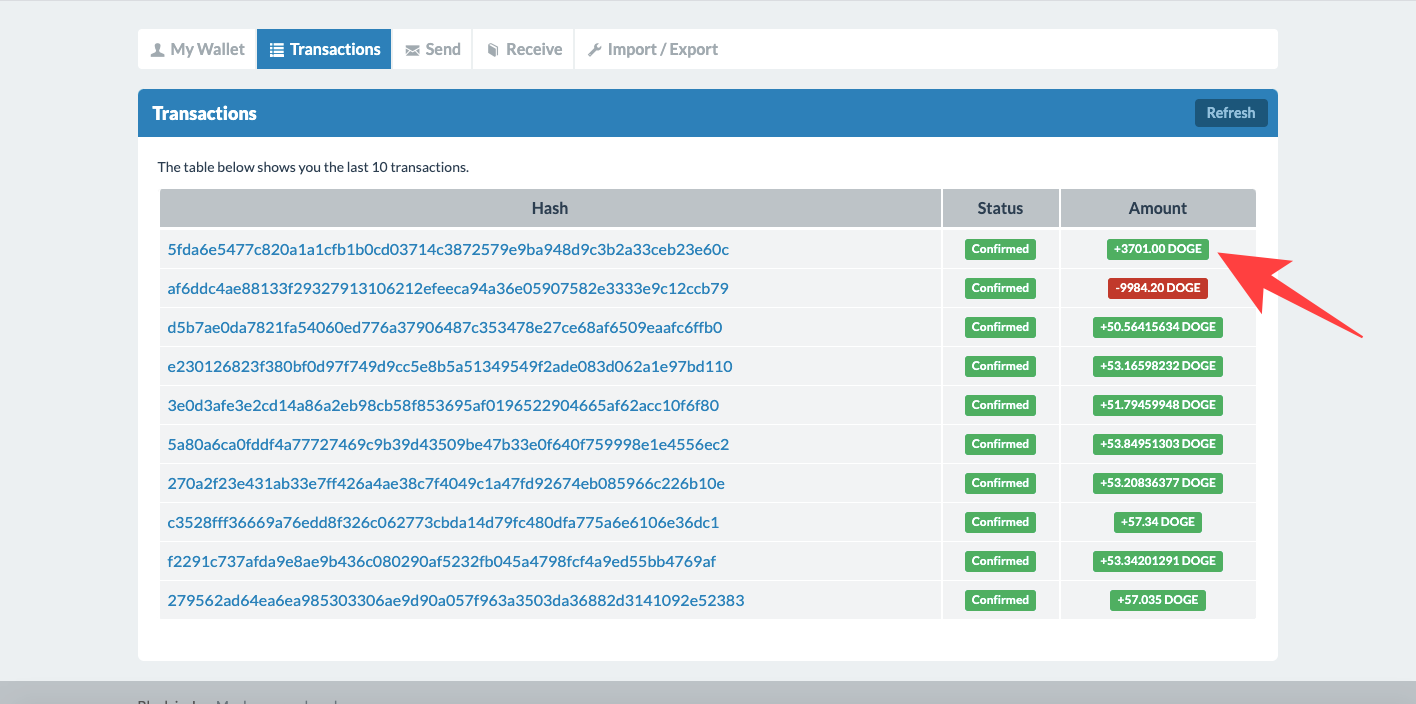
Task: Open transaction hash starting with 5a80a6ca0fdd
Action: (448, 444)
